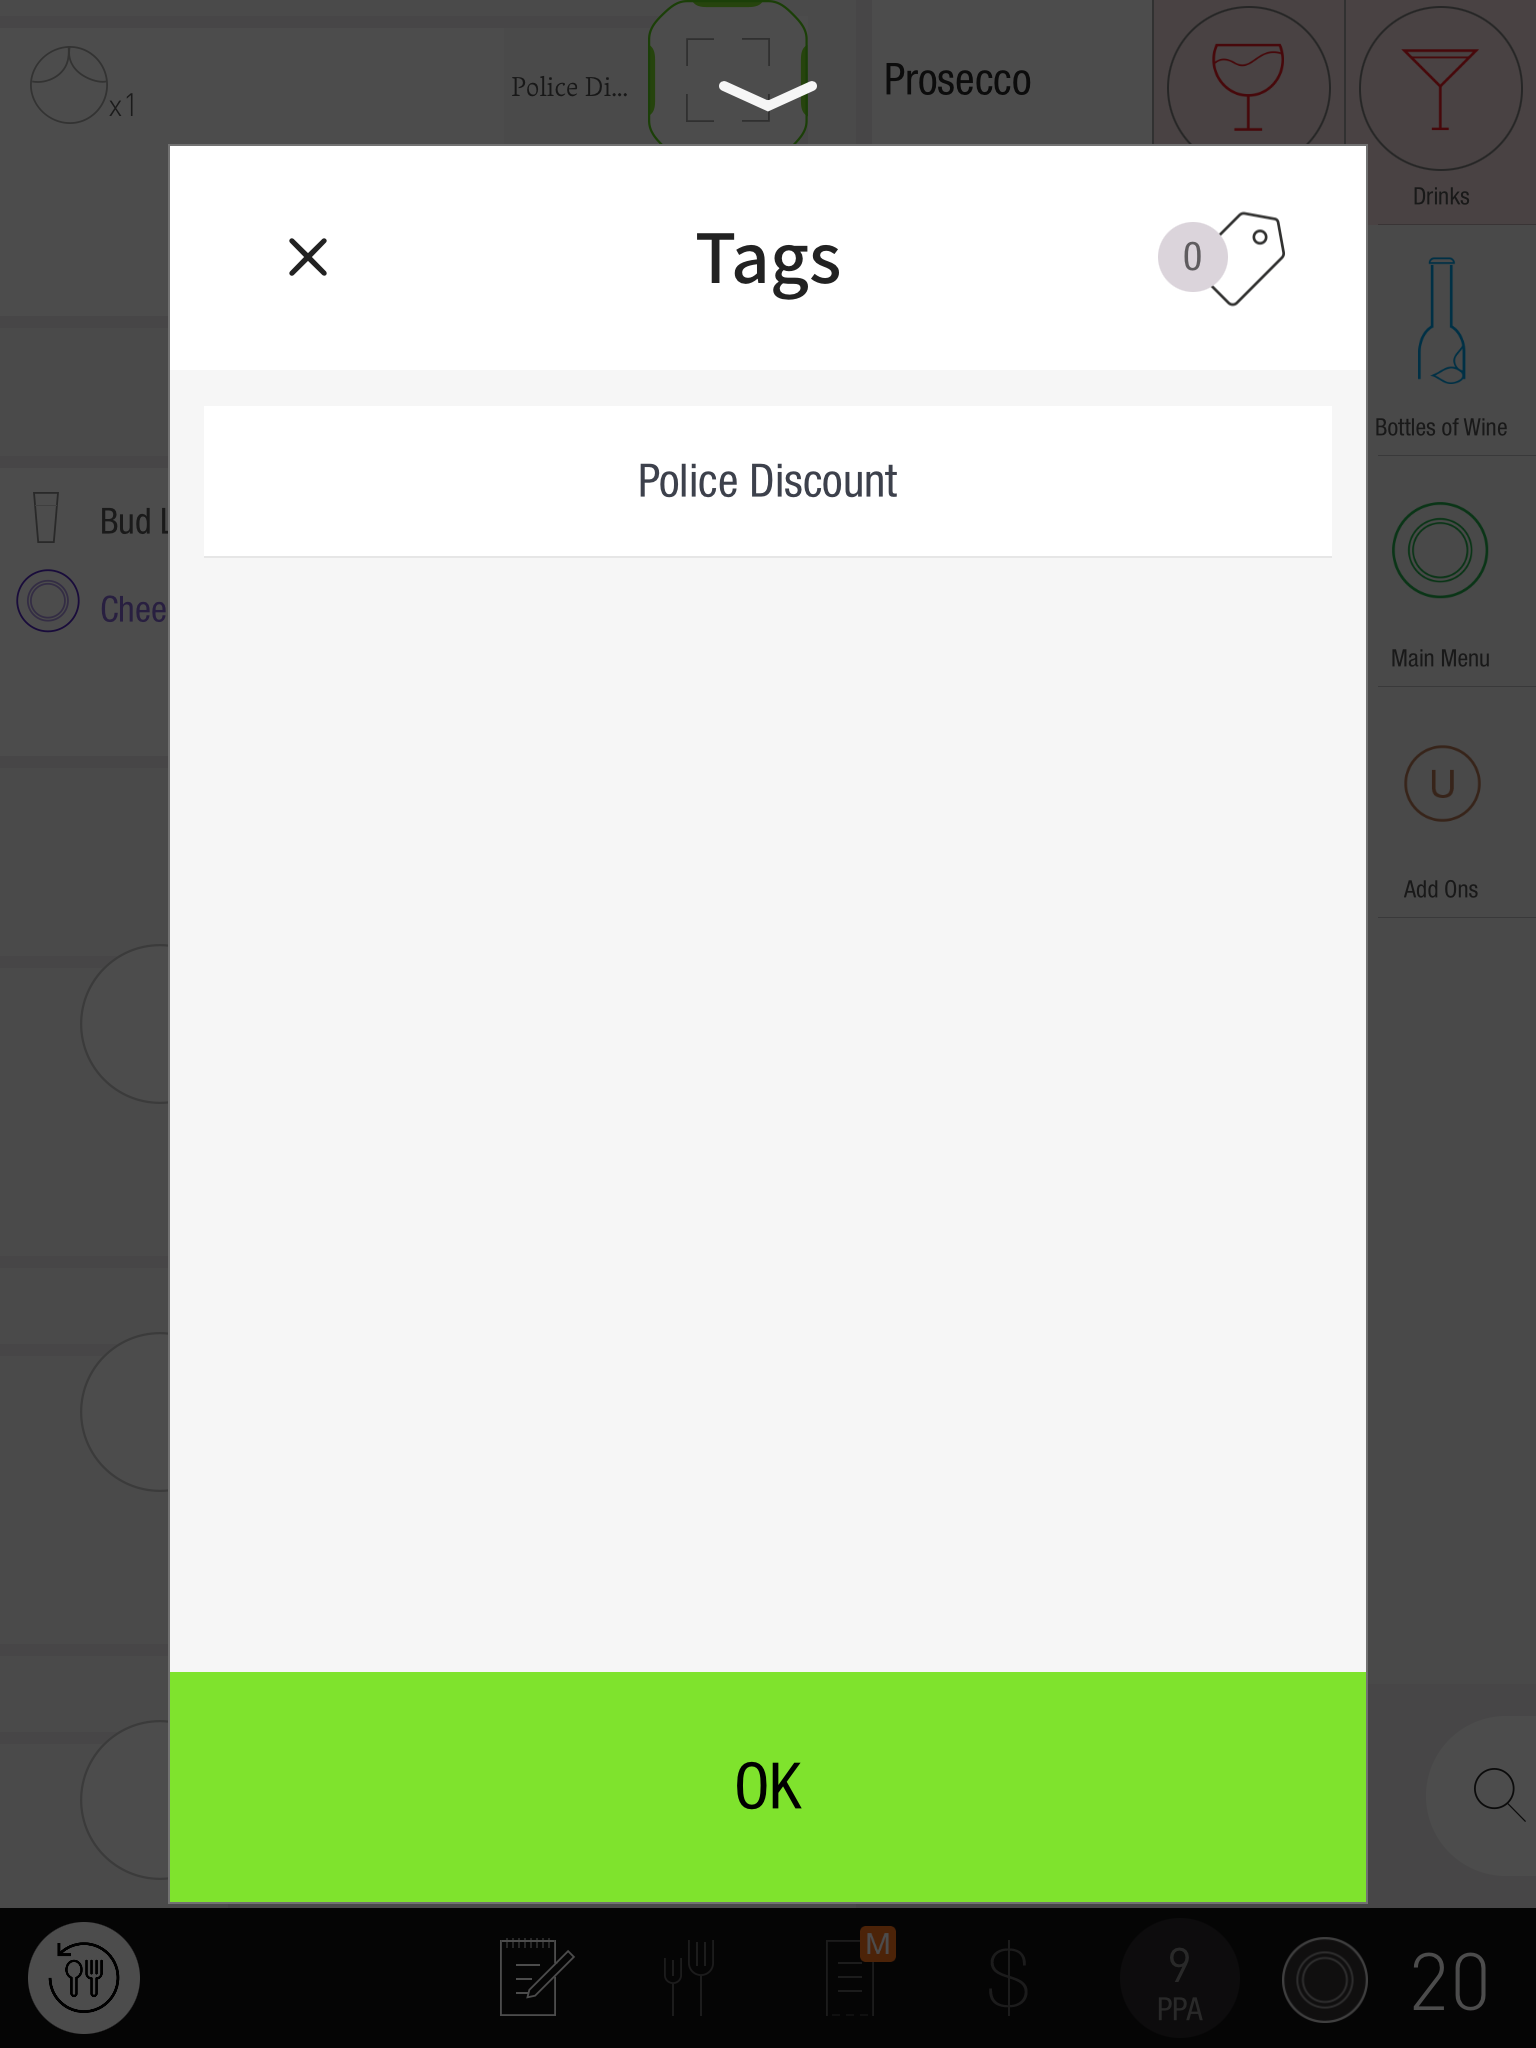
Task: Select the Prosecco menu item
Action: tap(957, 80)
